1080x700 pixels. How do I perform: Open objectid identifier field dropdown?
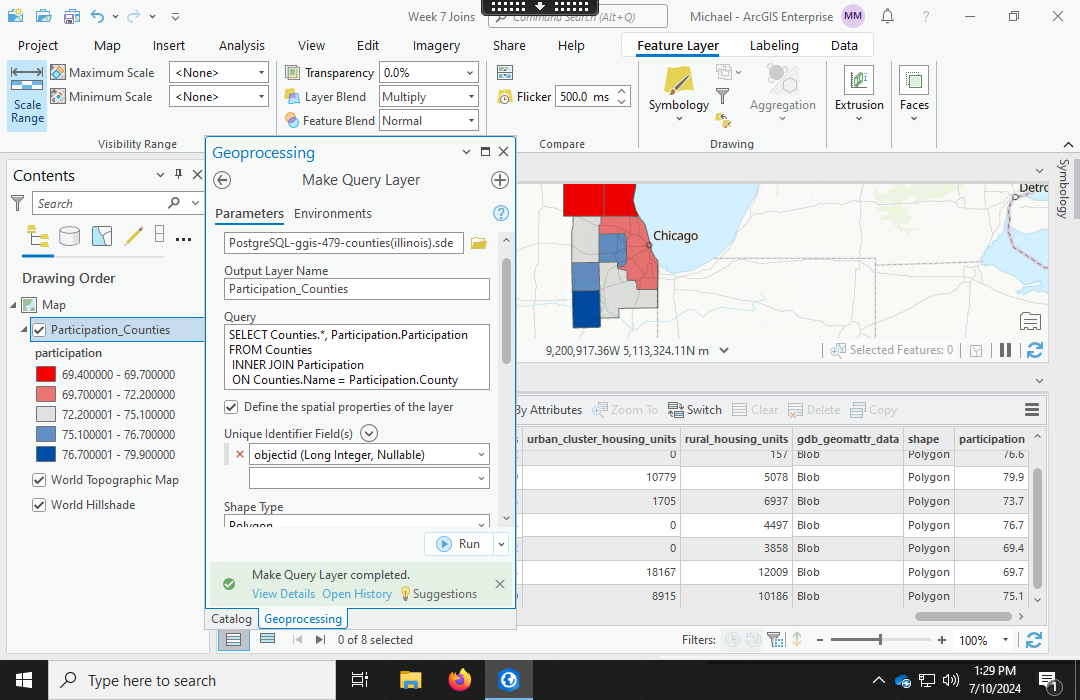pos(481,455)
